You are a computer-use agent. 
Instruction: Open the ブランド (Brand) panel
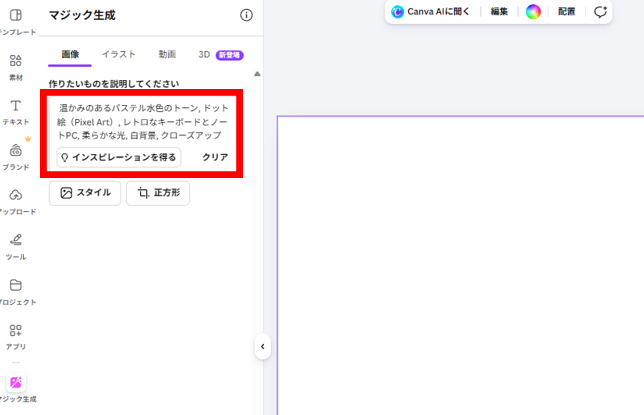[16, 156]
